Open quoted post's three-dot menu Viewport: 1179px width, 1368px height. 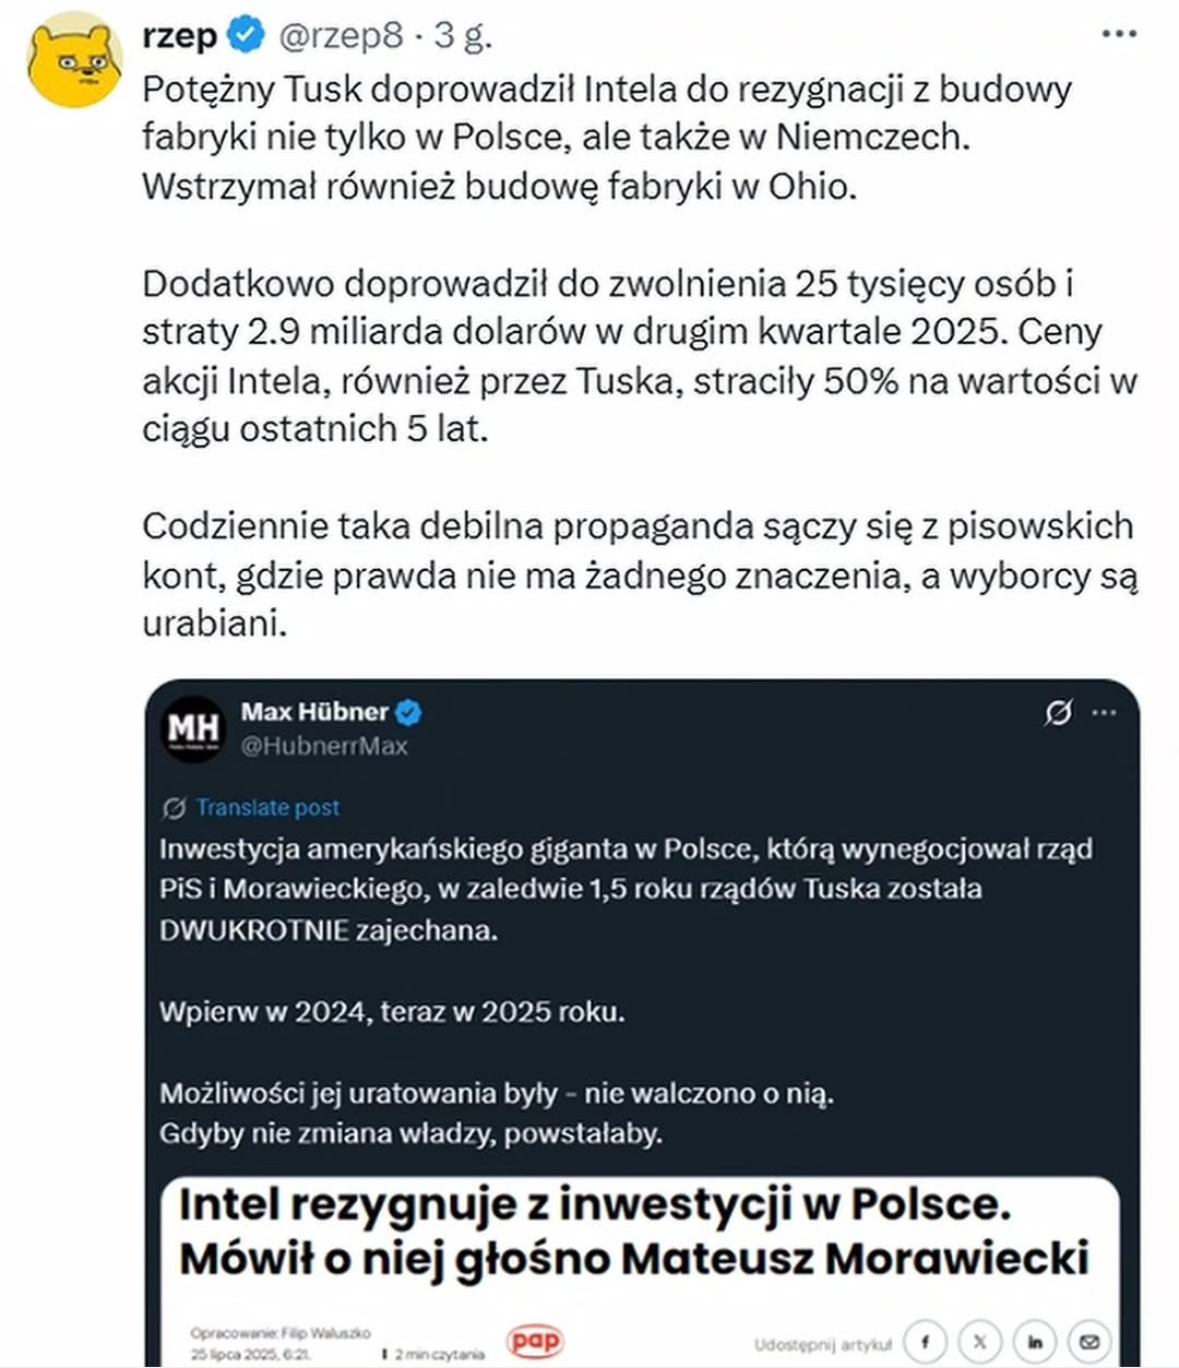tap(1104, 713)
